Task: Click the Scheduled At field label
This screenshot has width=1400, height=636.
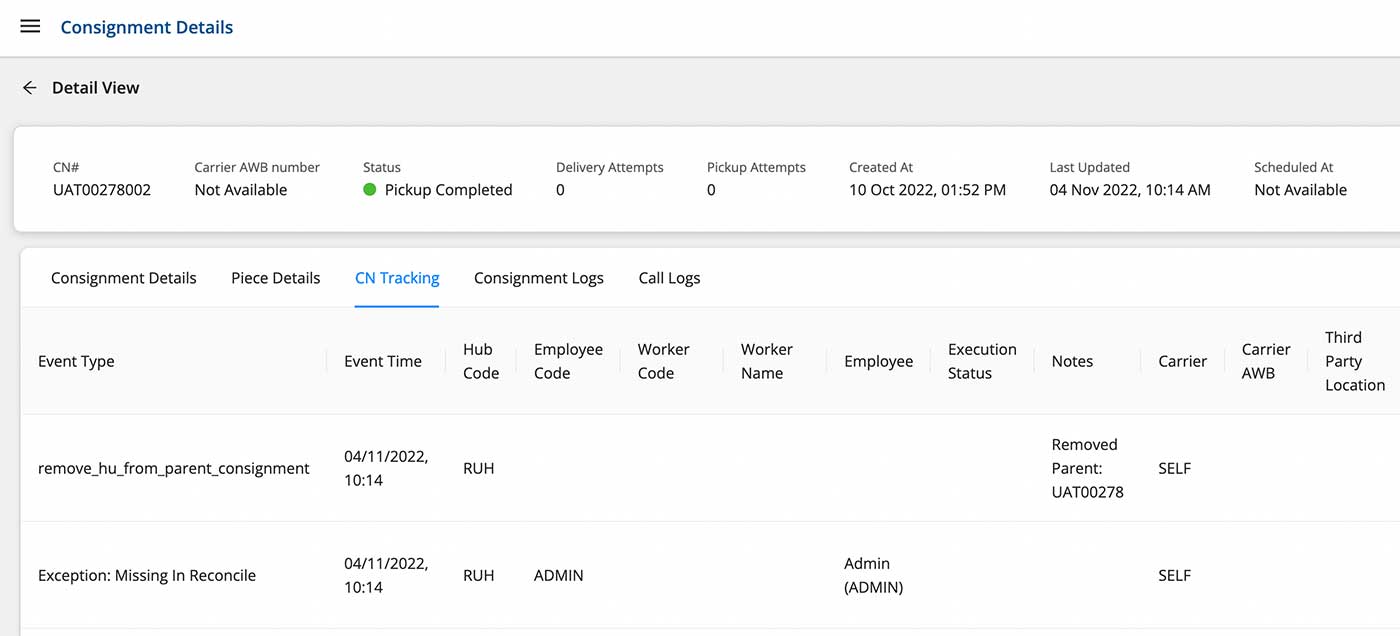Action: [1294, 167]
